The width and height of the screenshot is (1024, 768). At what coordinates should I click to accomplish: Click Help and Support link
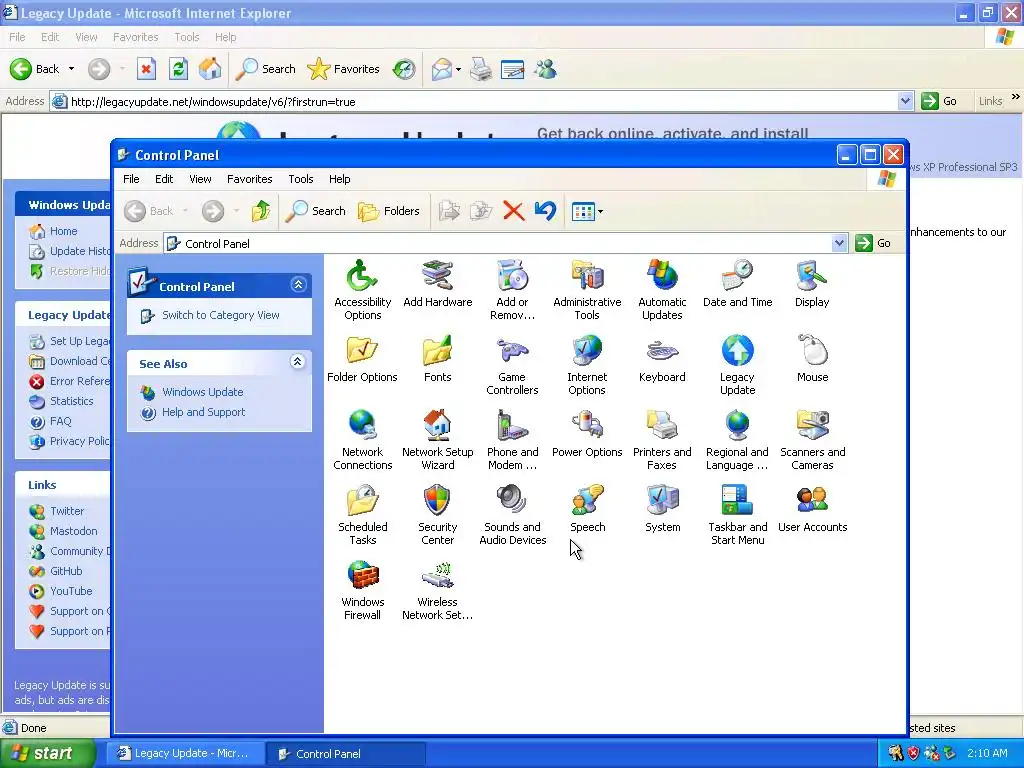204,412
